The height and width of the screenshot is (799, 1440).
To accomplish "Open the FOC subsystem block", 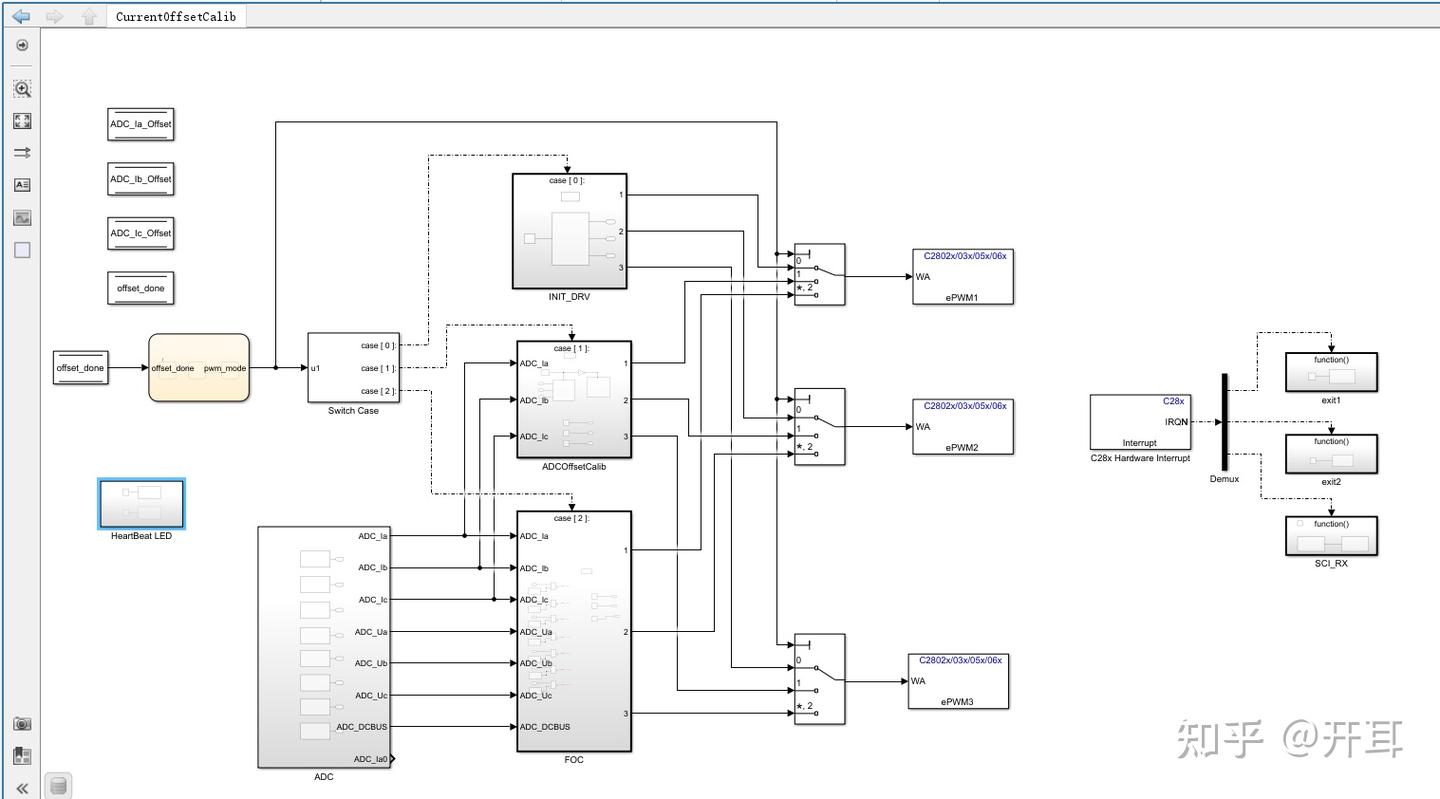I will (x=573, y=630).
